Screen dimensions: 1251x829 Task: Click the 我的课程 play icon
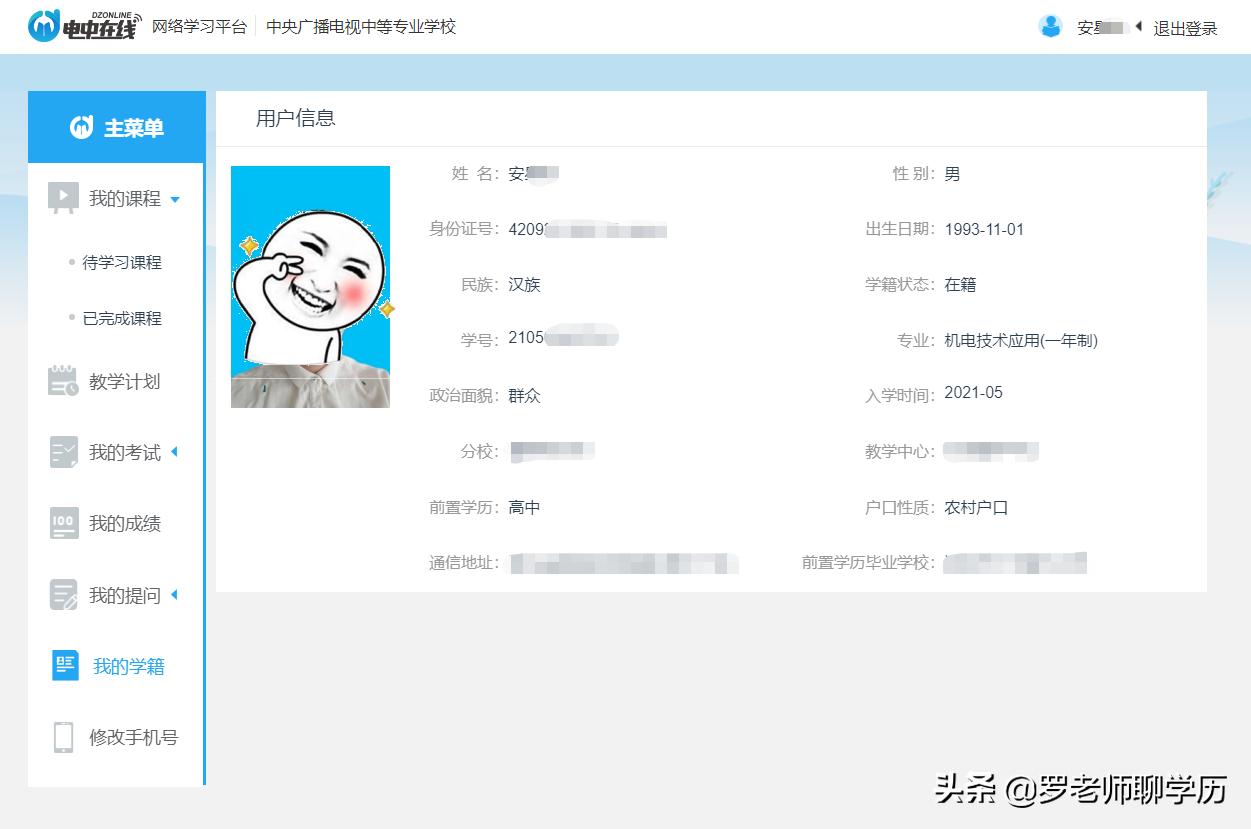click(x=63, y=197)
